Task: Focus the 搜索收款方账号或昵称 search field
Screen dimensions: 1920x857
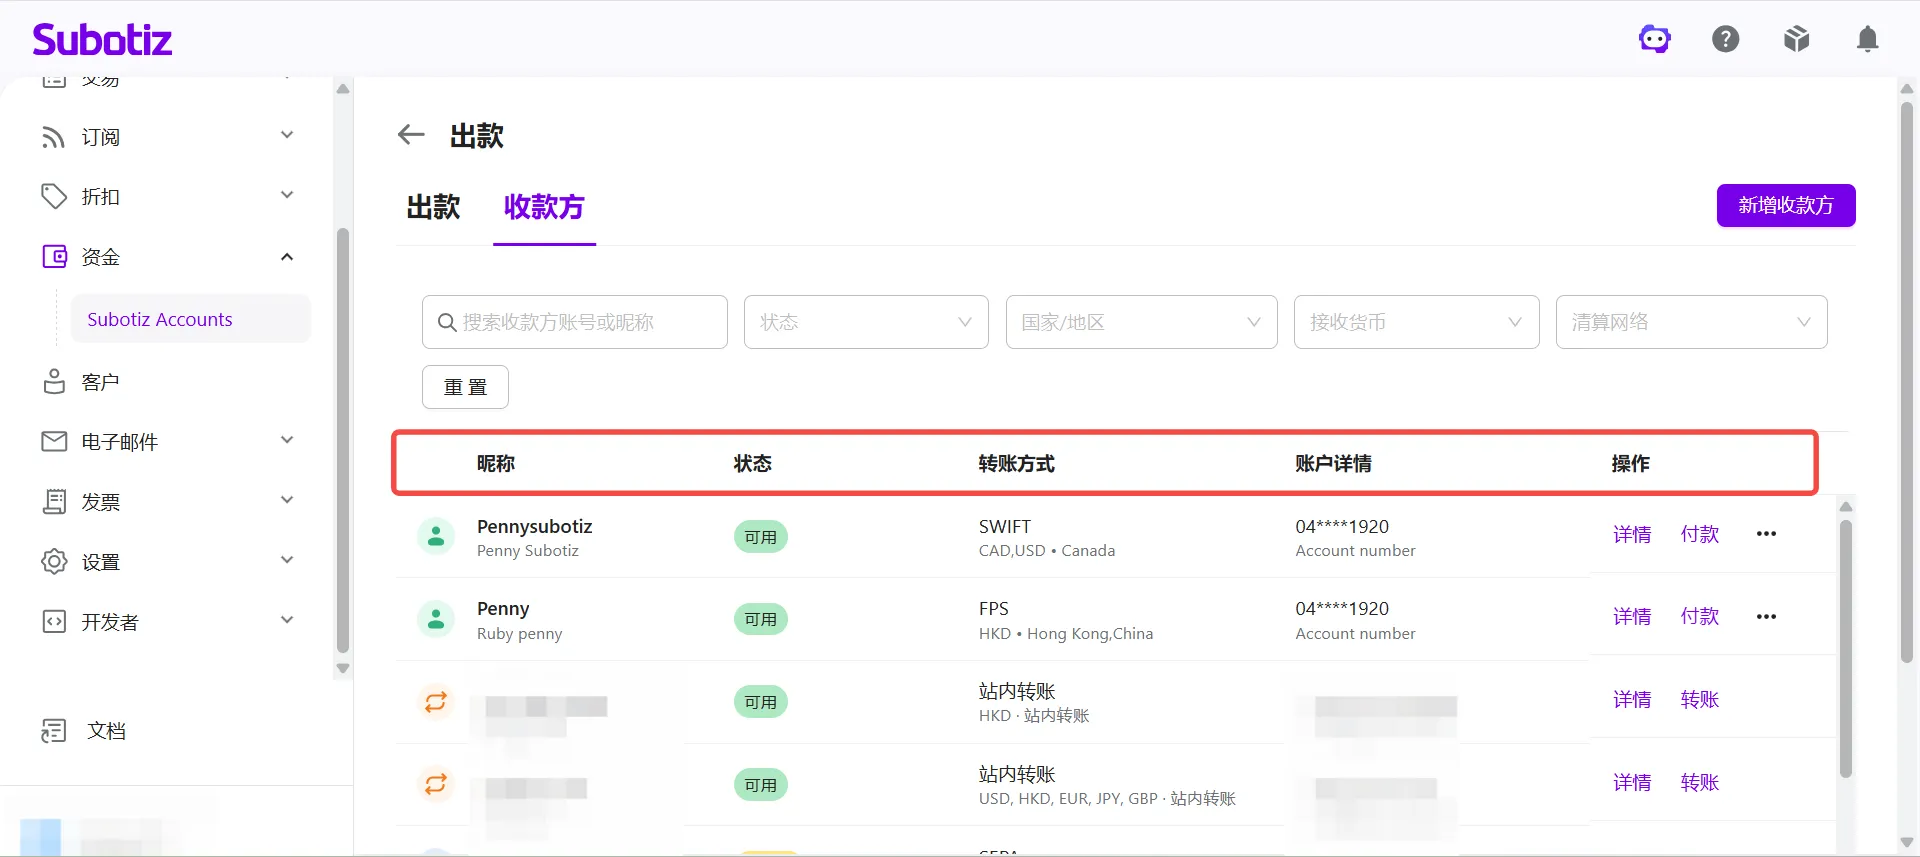Action: [575, 322]
